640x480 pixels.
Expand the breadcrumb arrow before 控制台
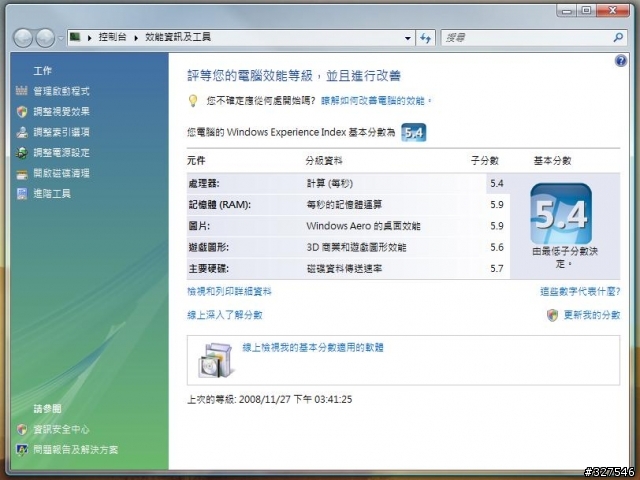coord(89,38)
